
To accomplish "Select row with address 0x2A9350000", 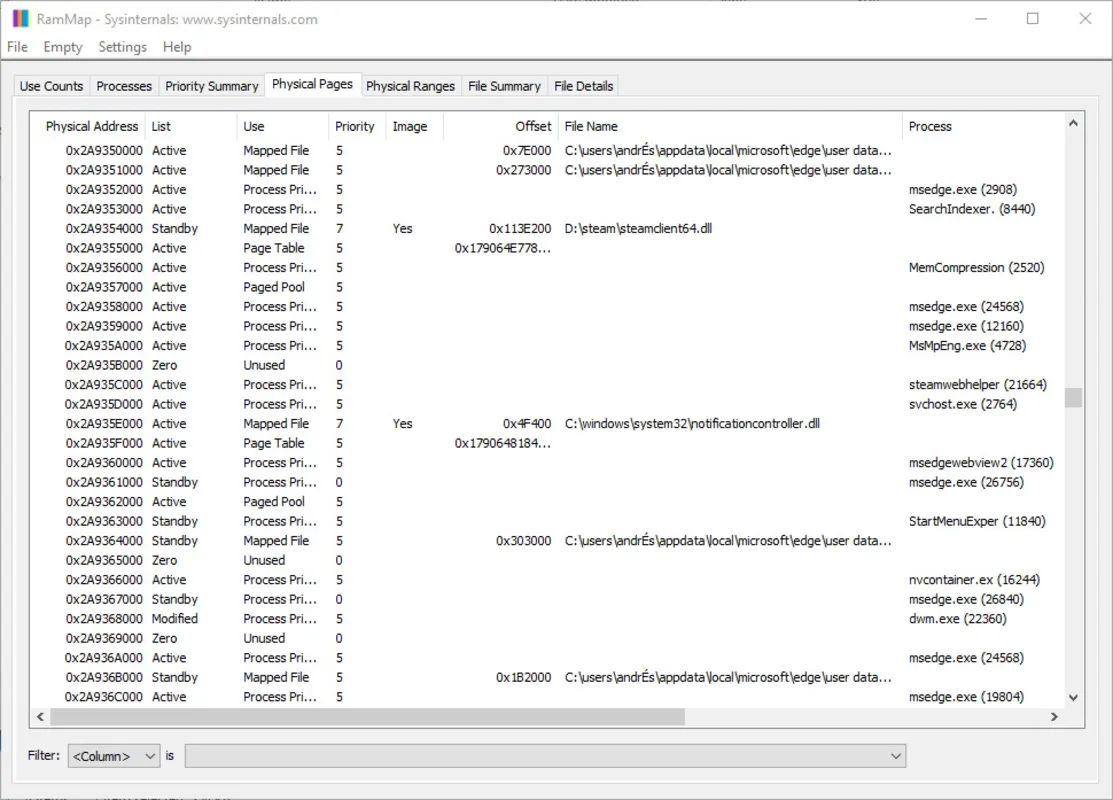I will [547, 150].
